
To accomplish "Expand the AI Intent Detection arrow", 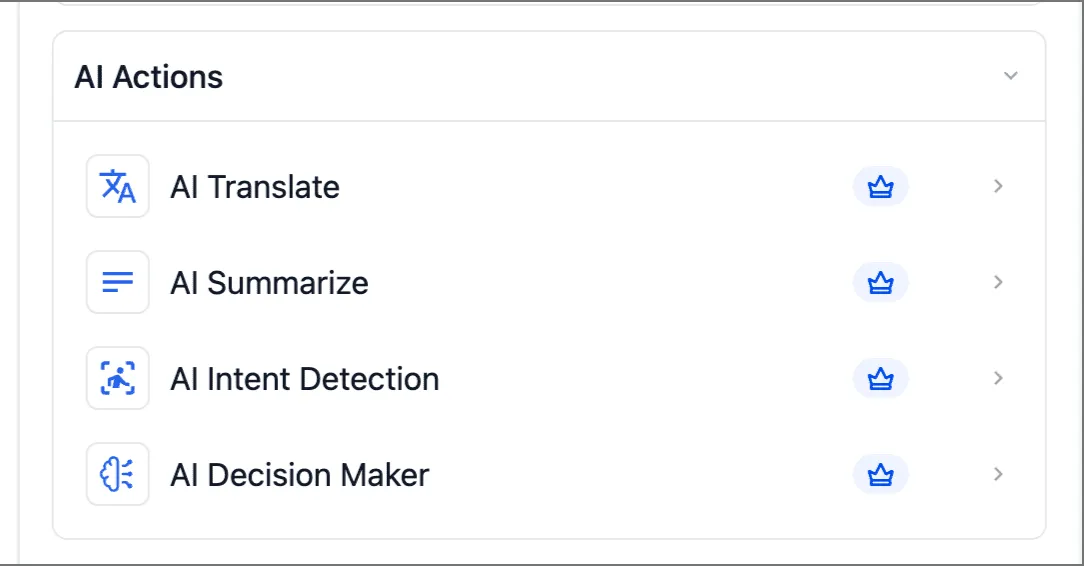I will coord(998,378).
